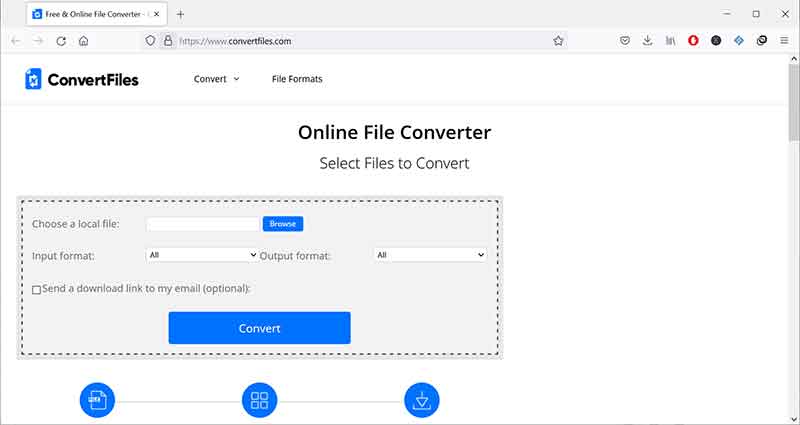This screenshot has height=425, width=800.
Task: Click the red Opera-style extension icon
Action: pos(693,41)
